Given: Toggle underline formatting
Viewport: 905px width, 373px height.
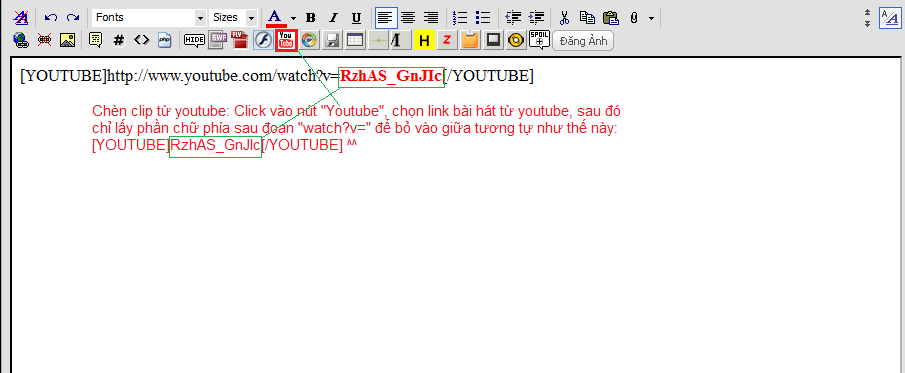Looking at the screenshot, I should click(356, 18).
